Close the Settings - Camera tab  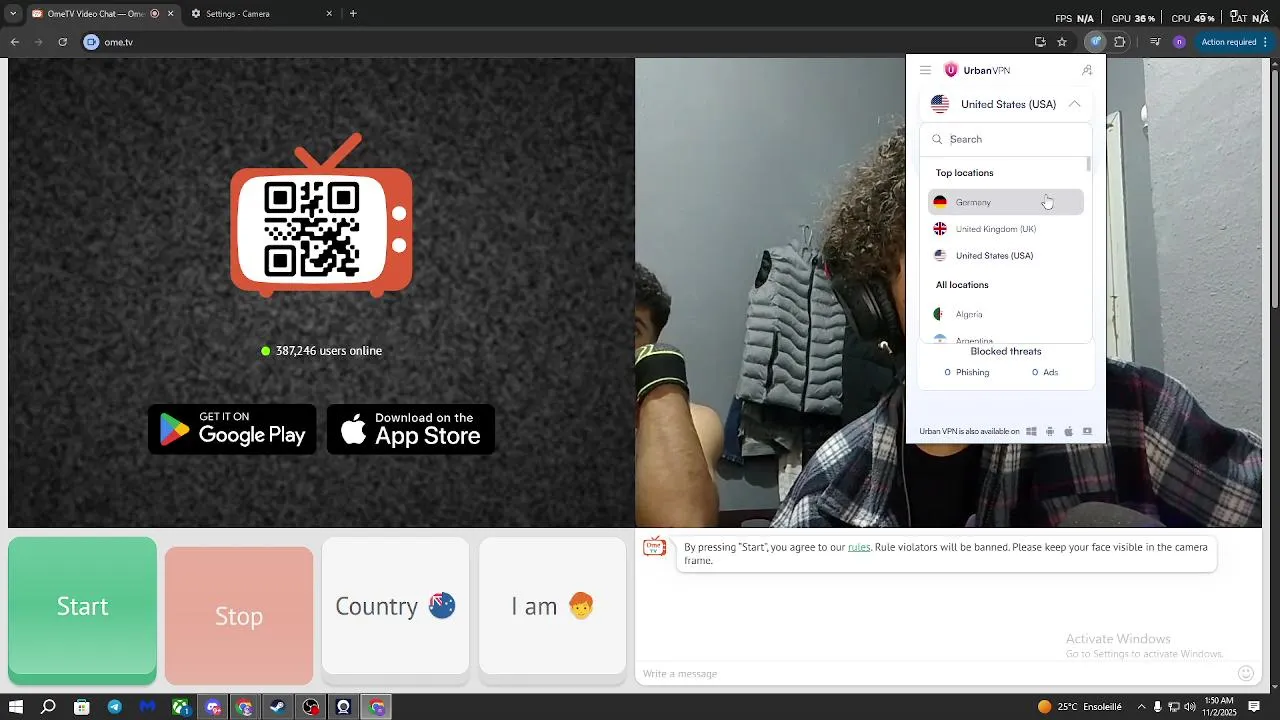point(329,14)
